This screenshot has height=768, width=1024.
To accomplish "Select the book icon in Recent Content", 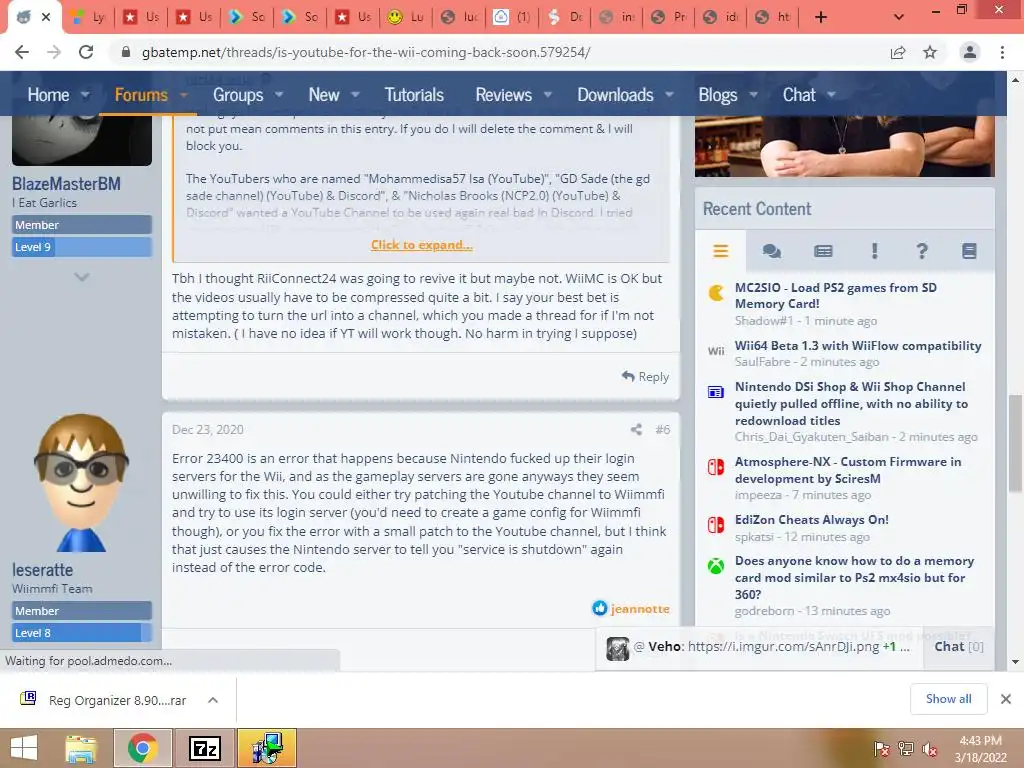I will pos(969,251).
